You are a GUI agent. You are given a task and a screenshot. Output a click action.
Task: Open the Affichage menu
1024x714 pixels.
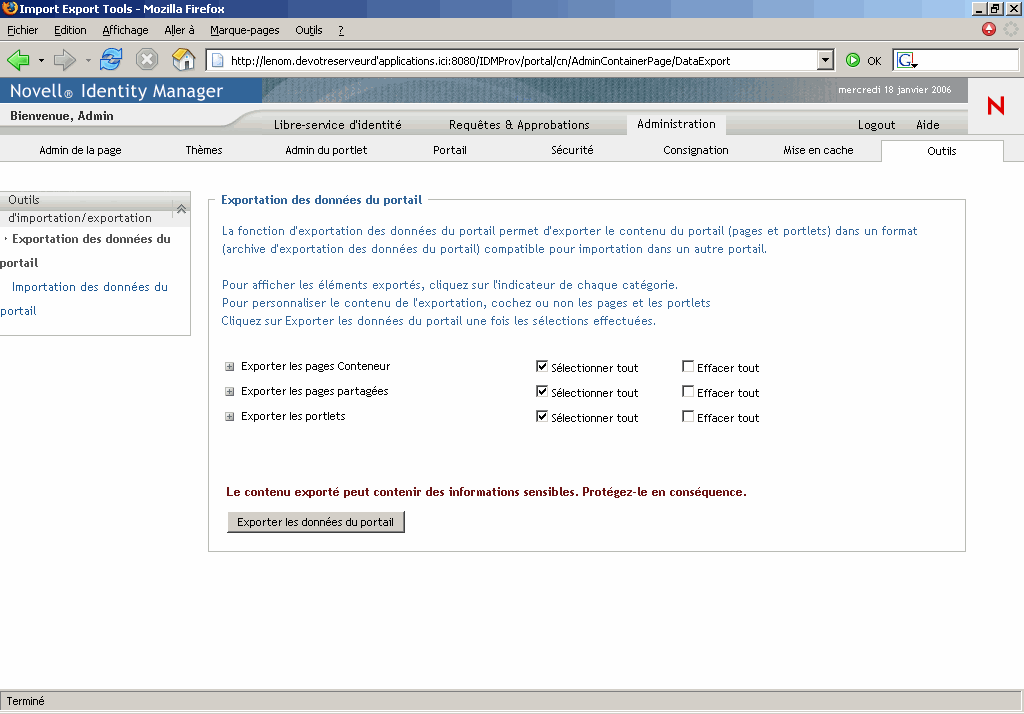[125, 30]
